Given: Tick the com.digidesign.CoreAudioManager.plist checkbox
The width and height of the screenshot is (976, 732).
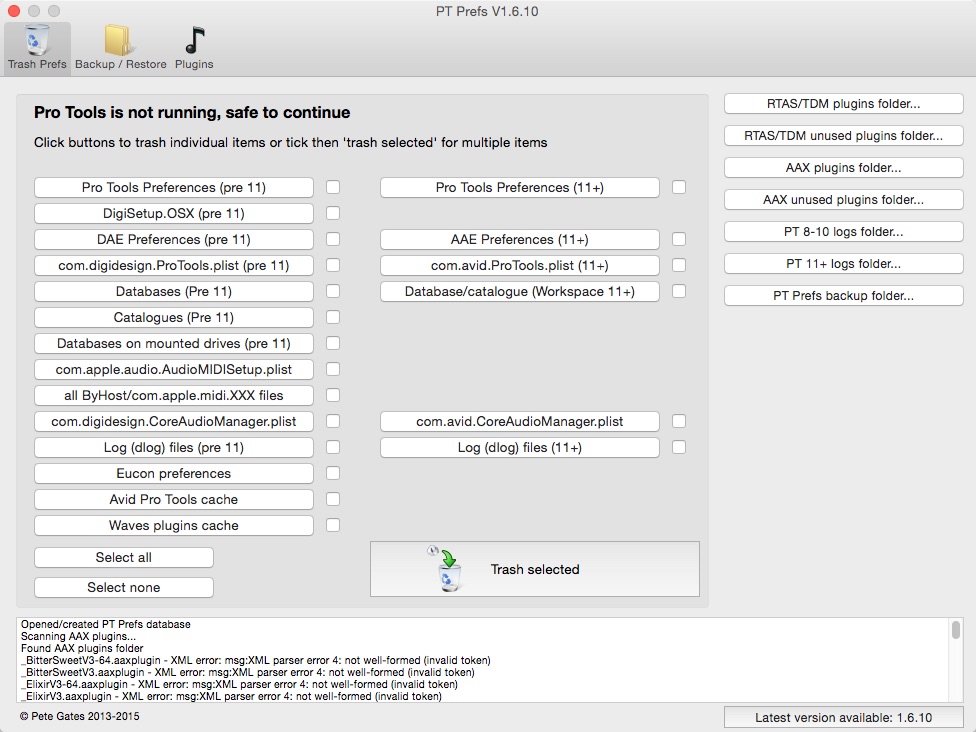Looking at the screenshot, I should (x=333, y=421).
